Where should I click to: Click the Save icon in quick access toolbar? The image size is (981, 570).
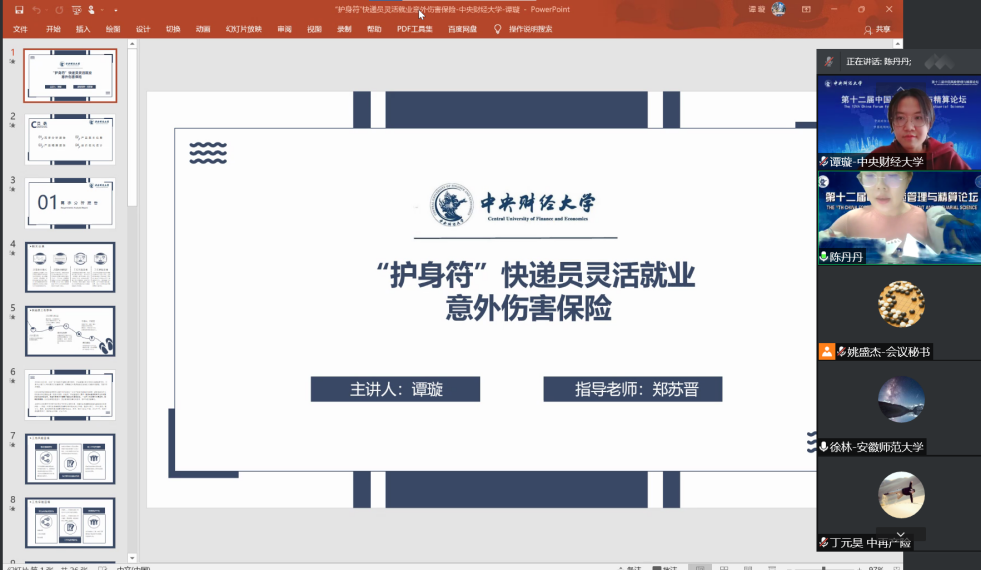click(18, 9)
